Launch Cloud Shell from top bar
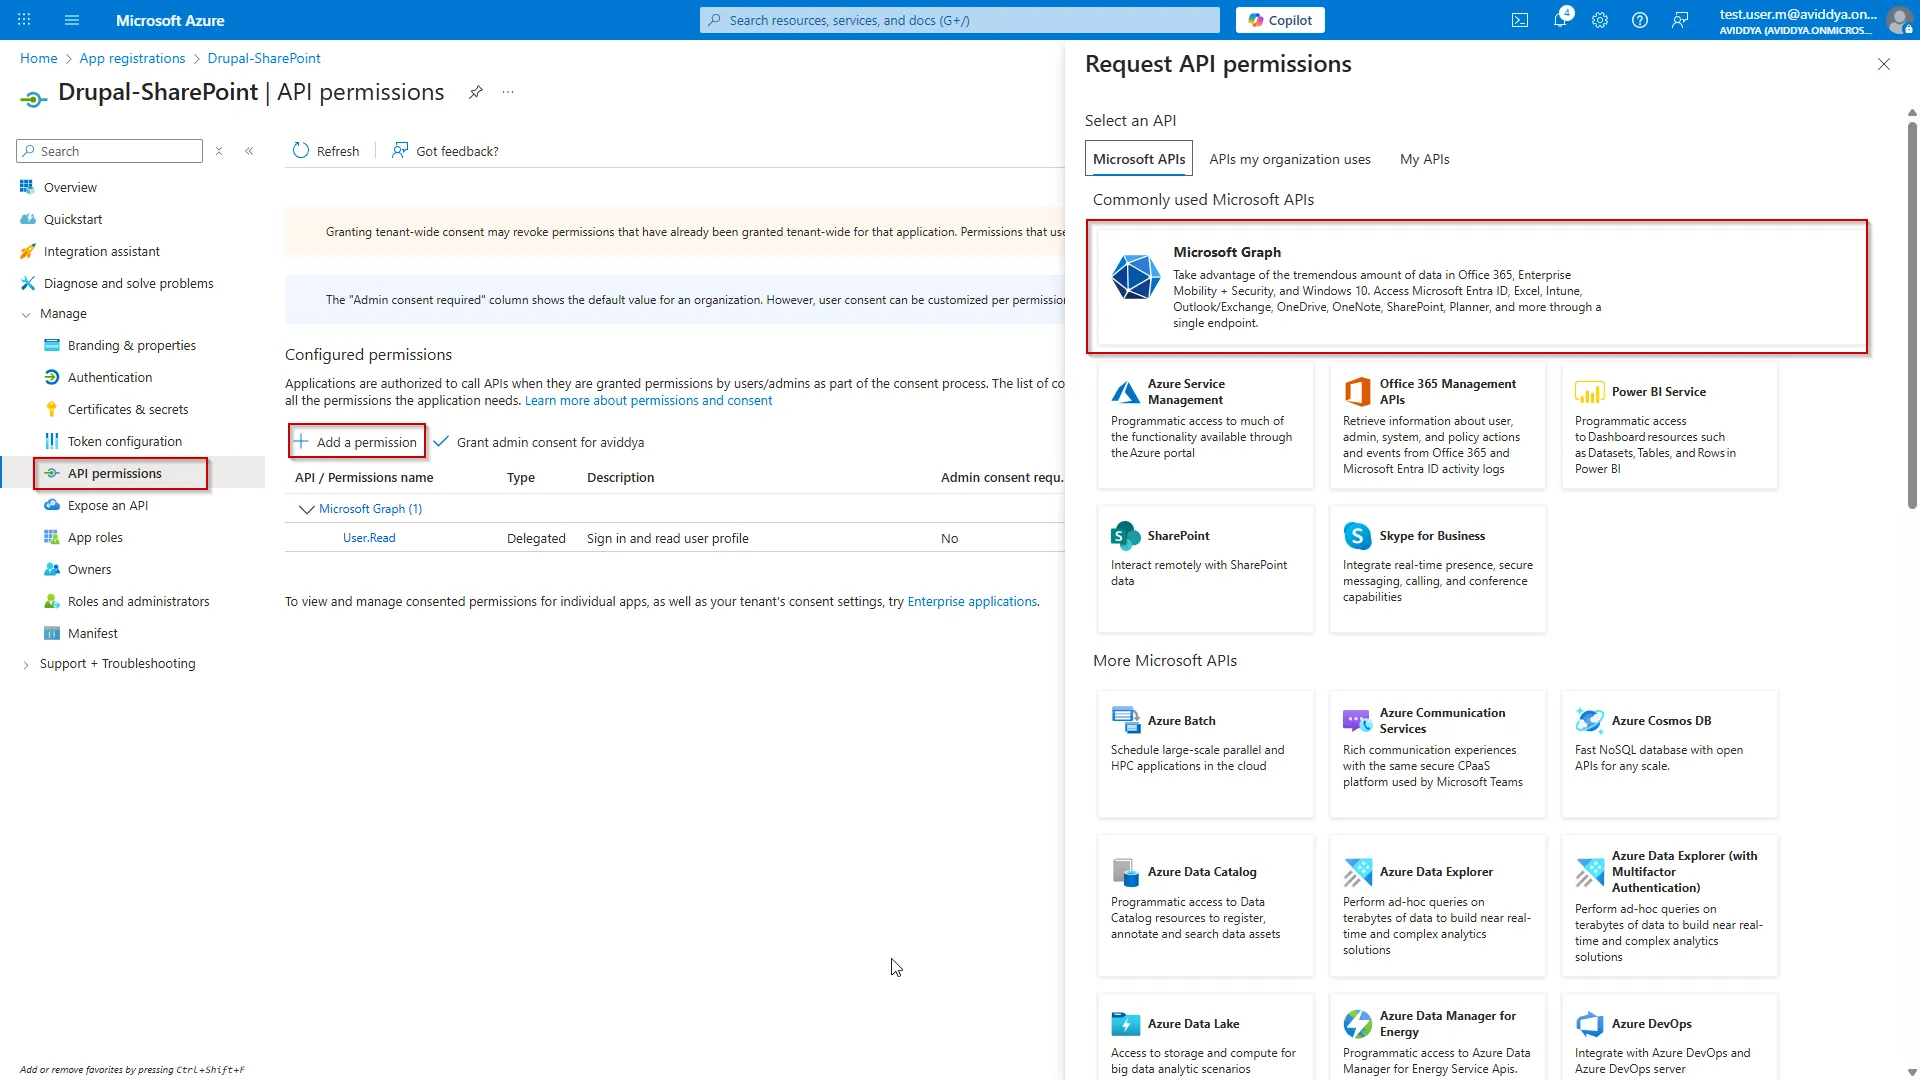This screenshot has width=1920, height=1080. [x=1520, y=20]
